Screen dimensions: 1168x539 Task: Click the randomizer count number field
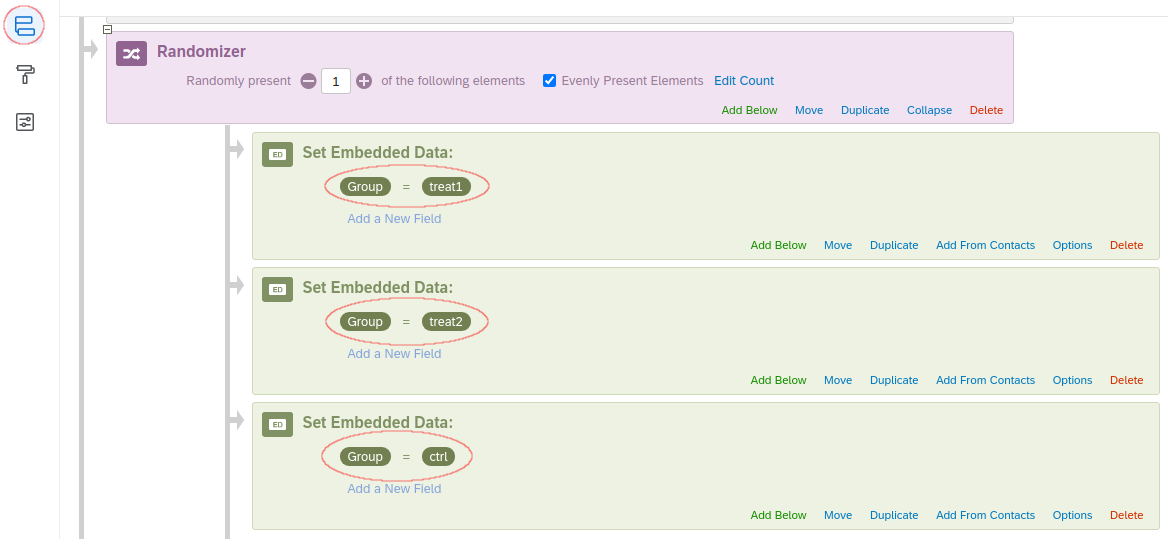click(x=336, y=81)
